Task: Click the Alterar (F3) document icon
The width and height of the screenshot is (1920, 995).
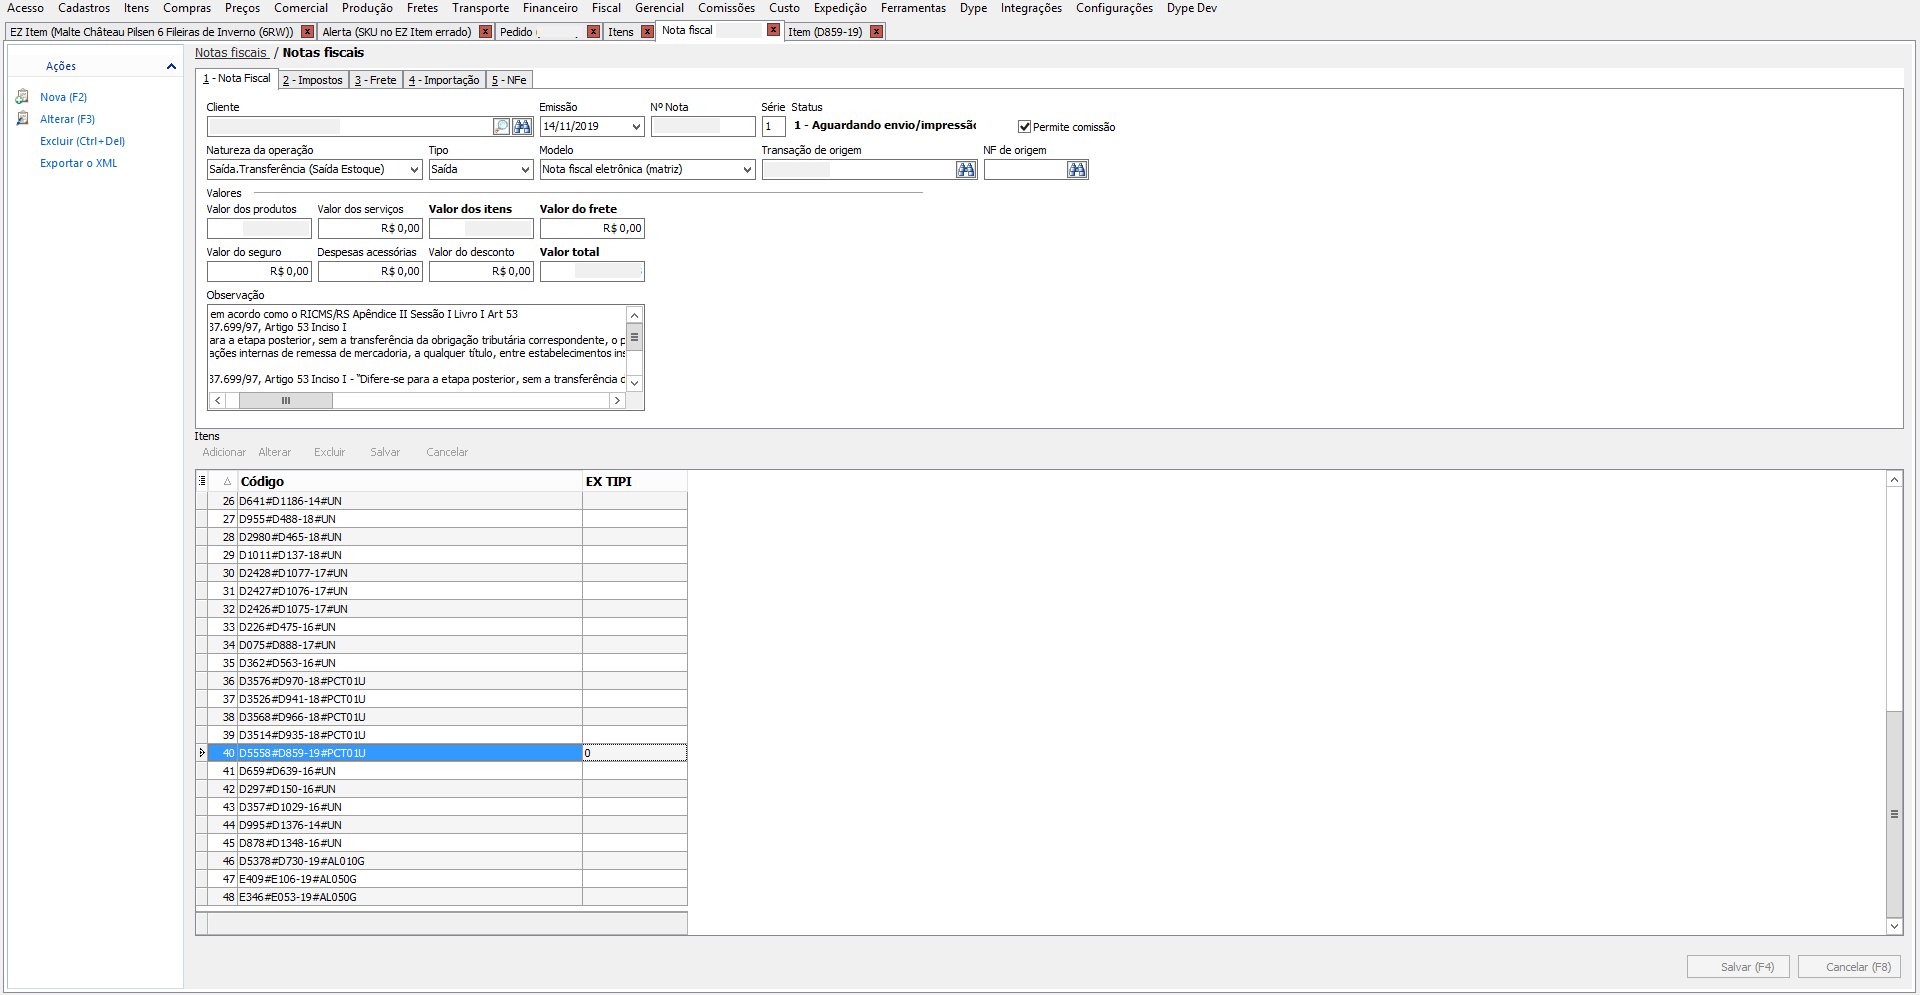Action: [22, 119]
